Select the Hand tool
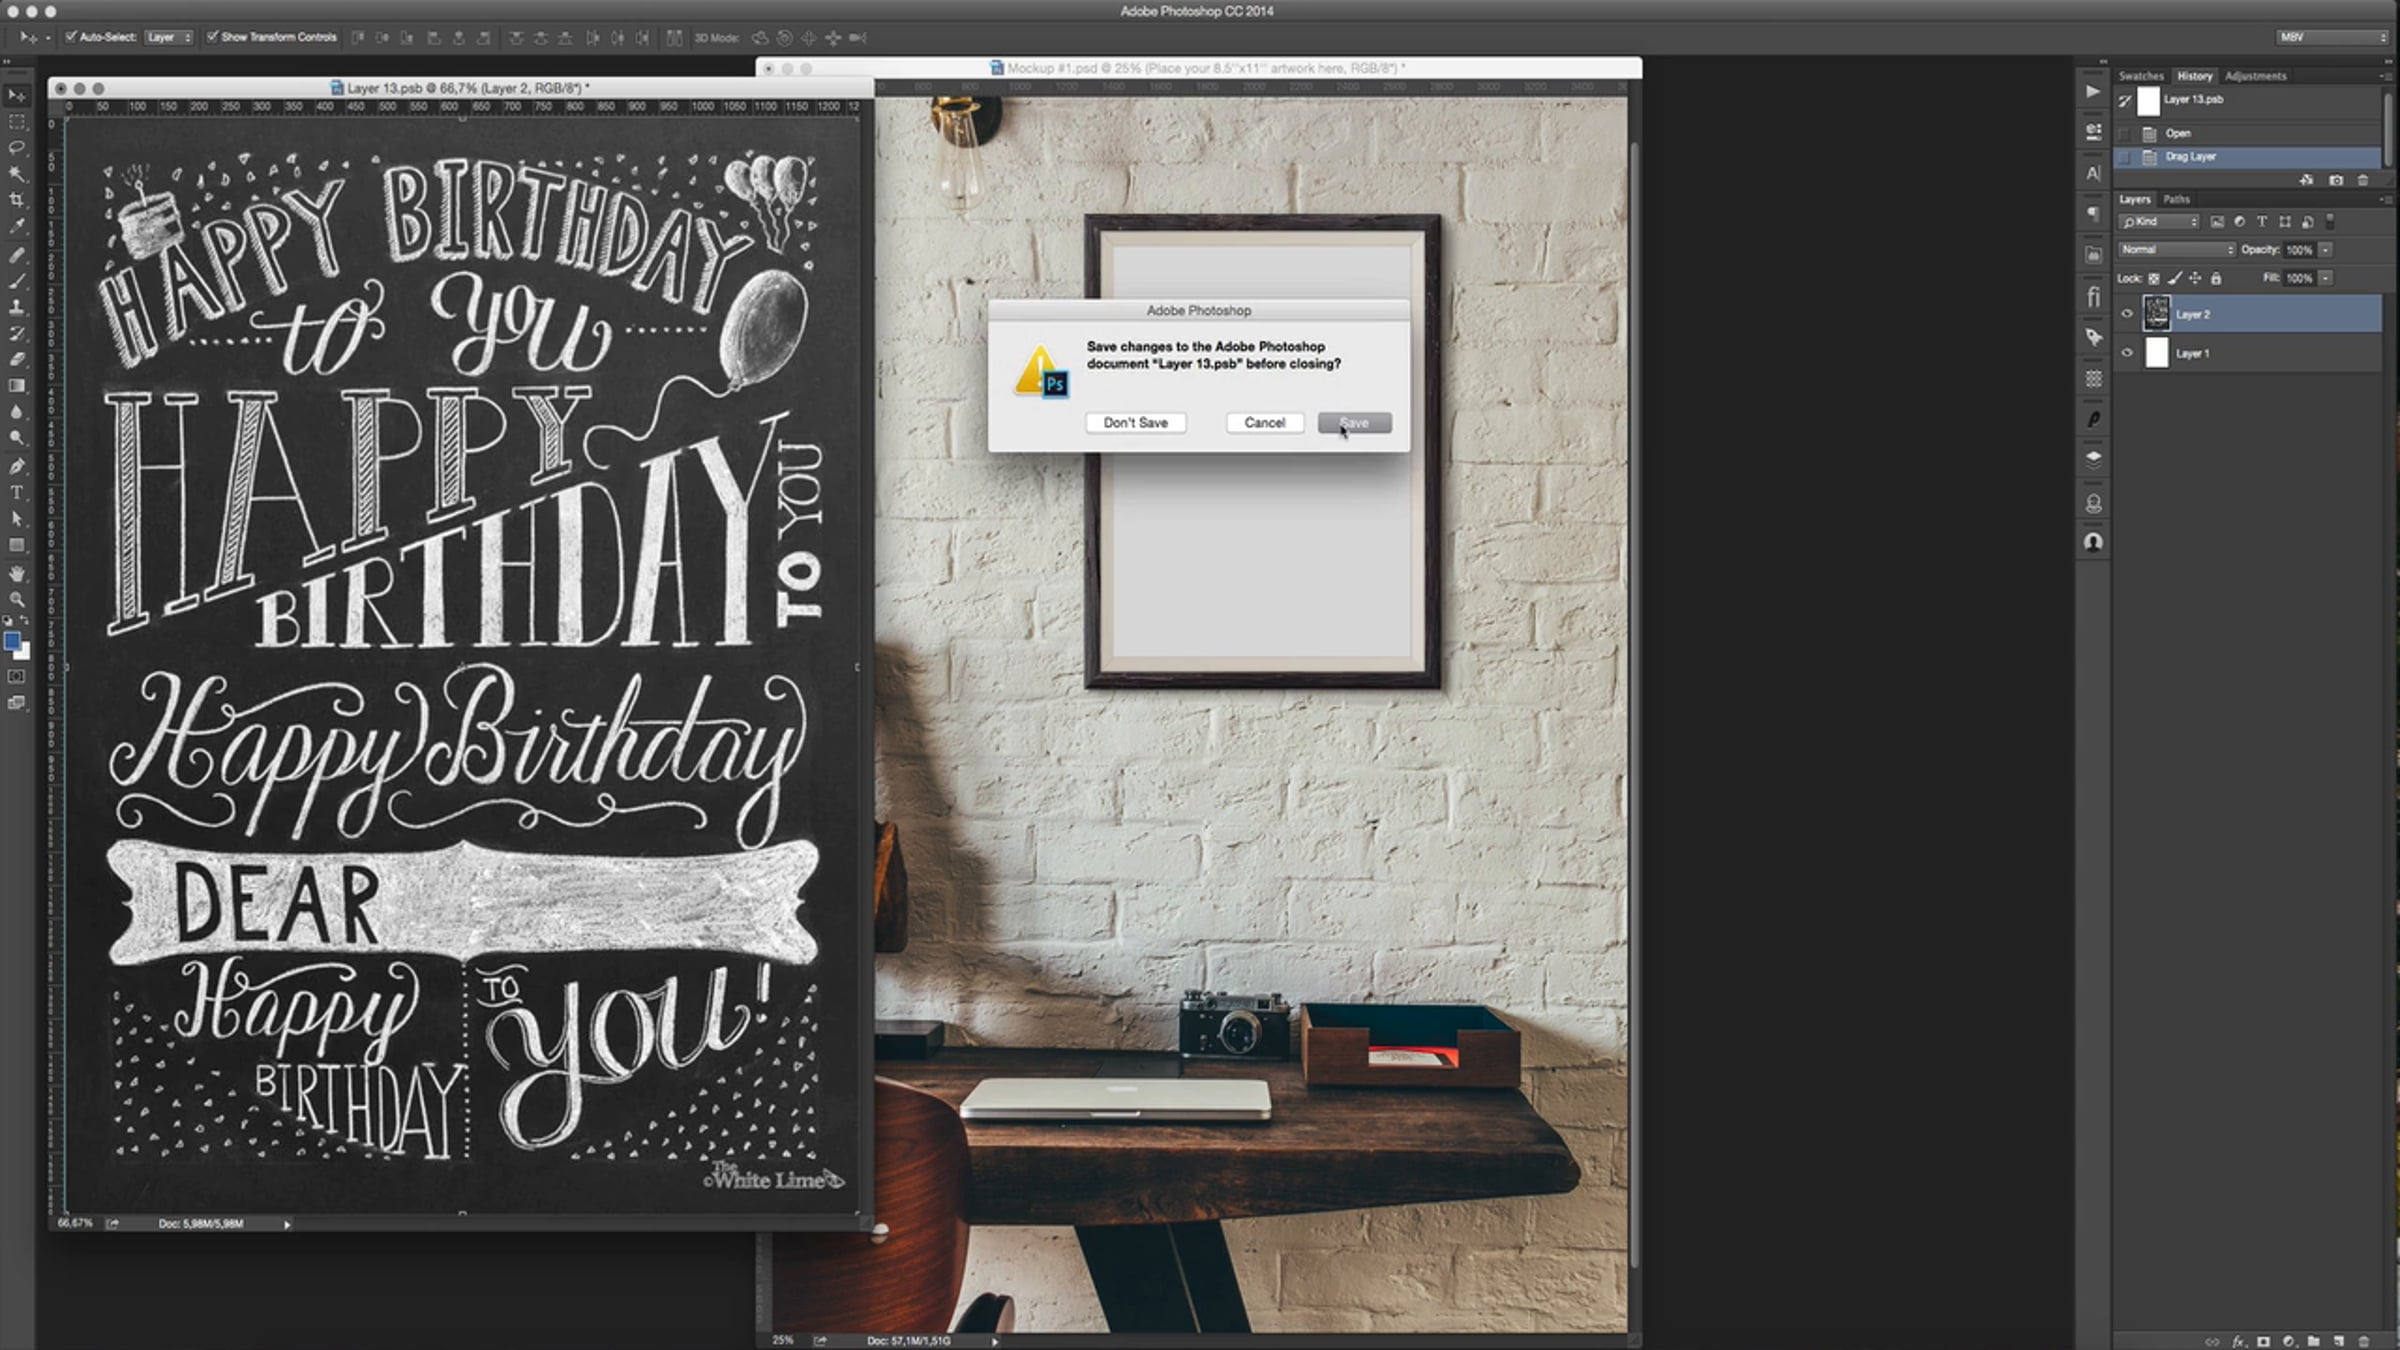This screenshot has width=2400, height=1350. pos(17,574)
